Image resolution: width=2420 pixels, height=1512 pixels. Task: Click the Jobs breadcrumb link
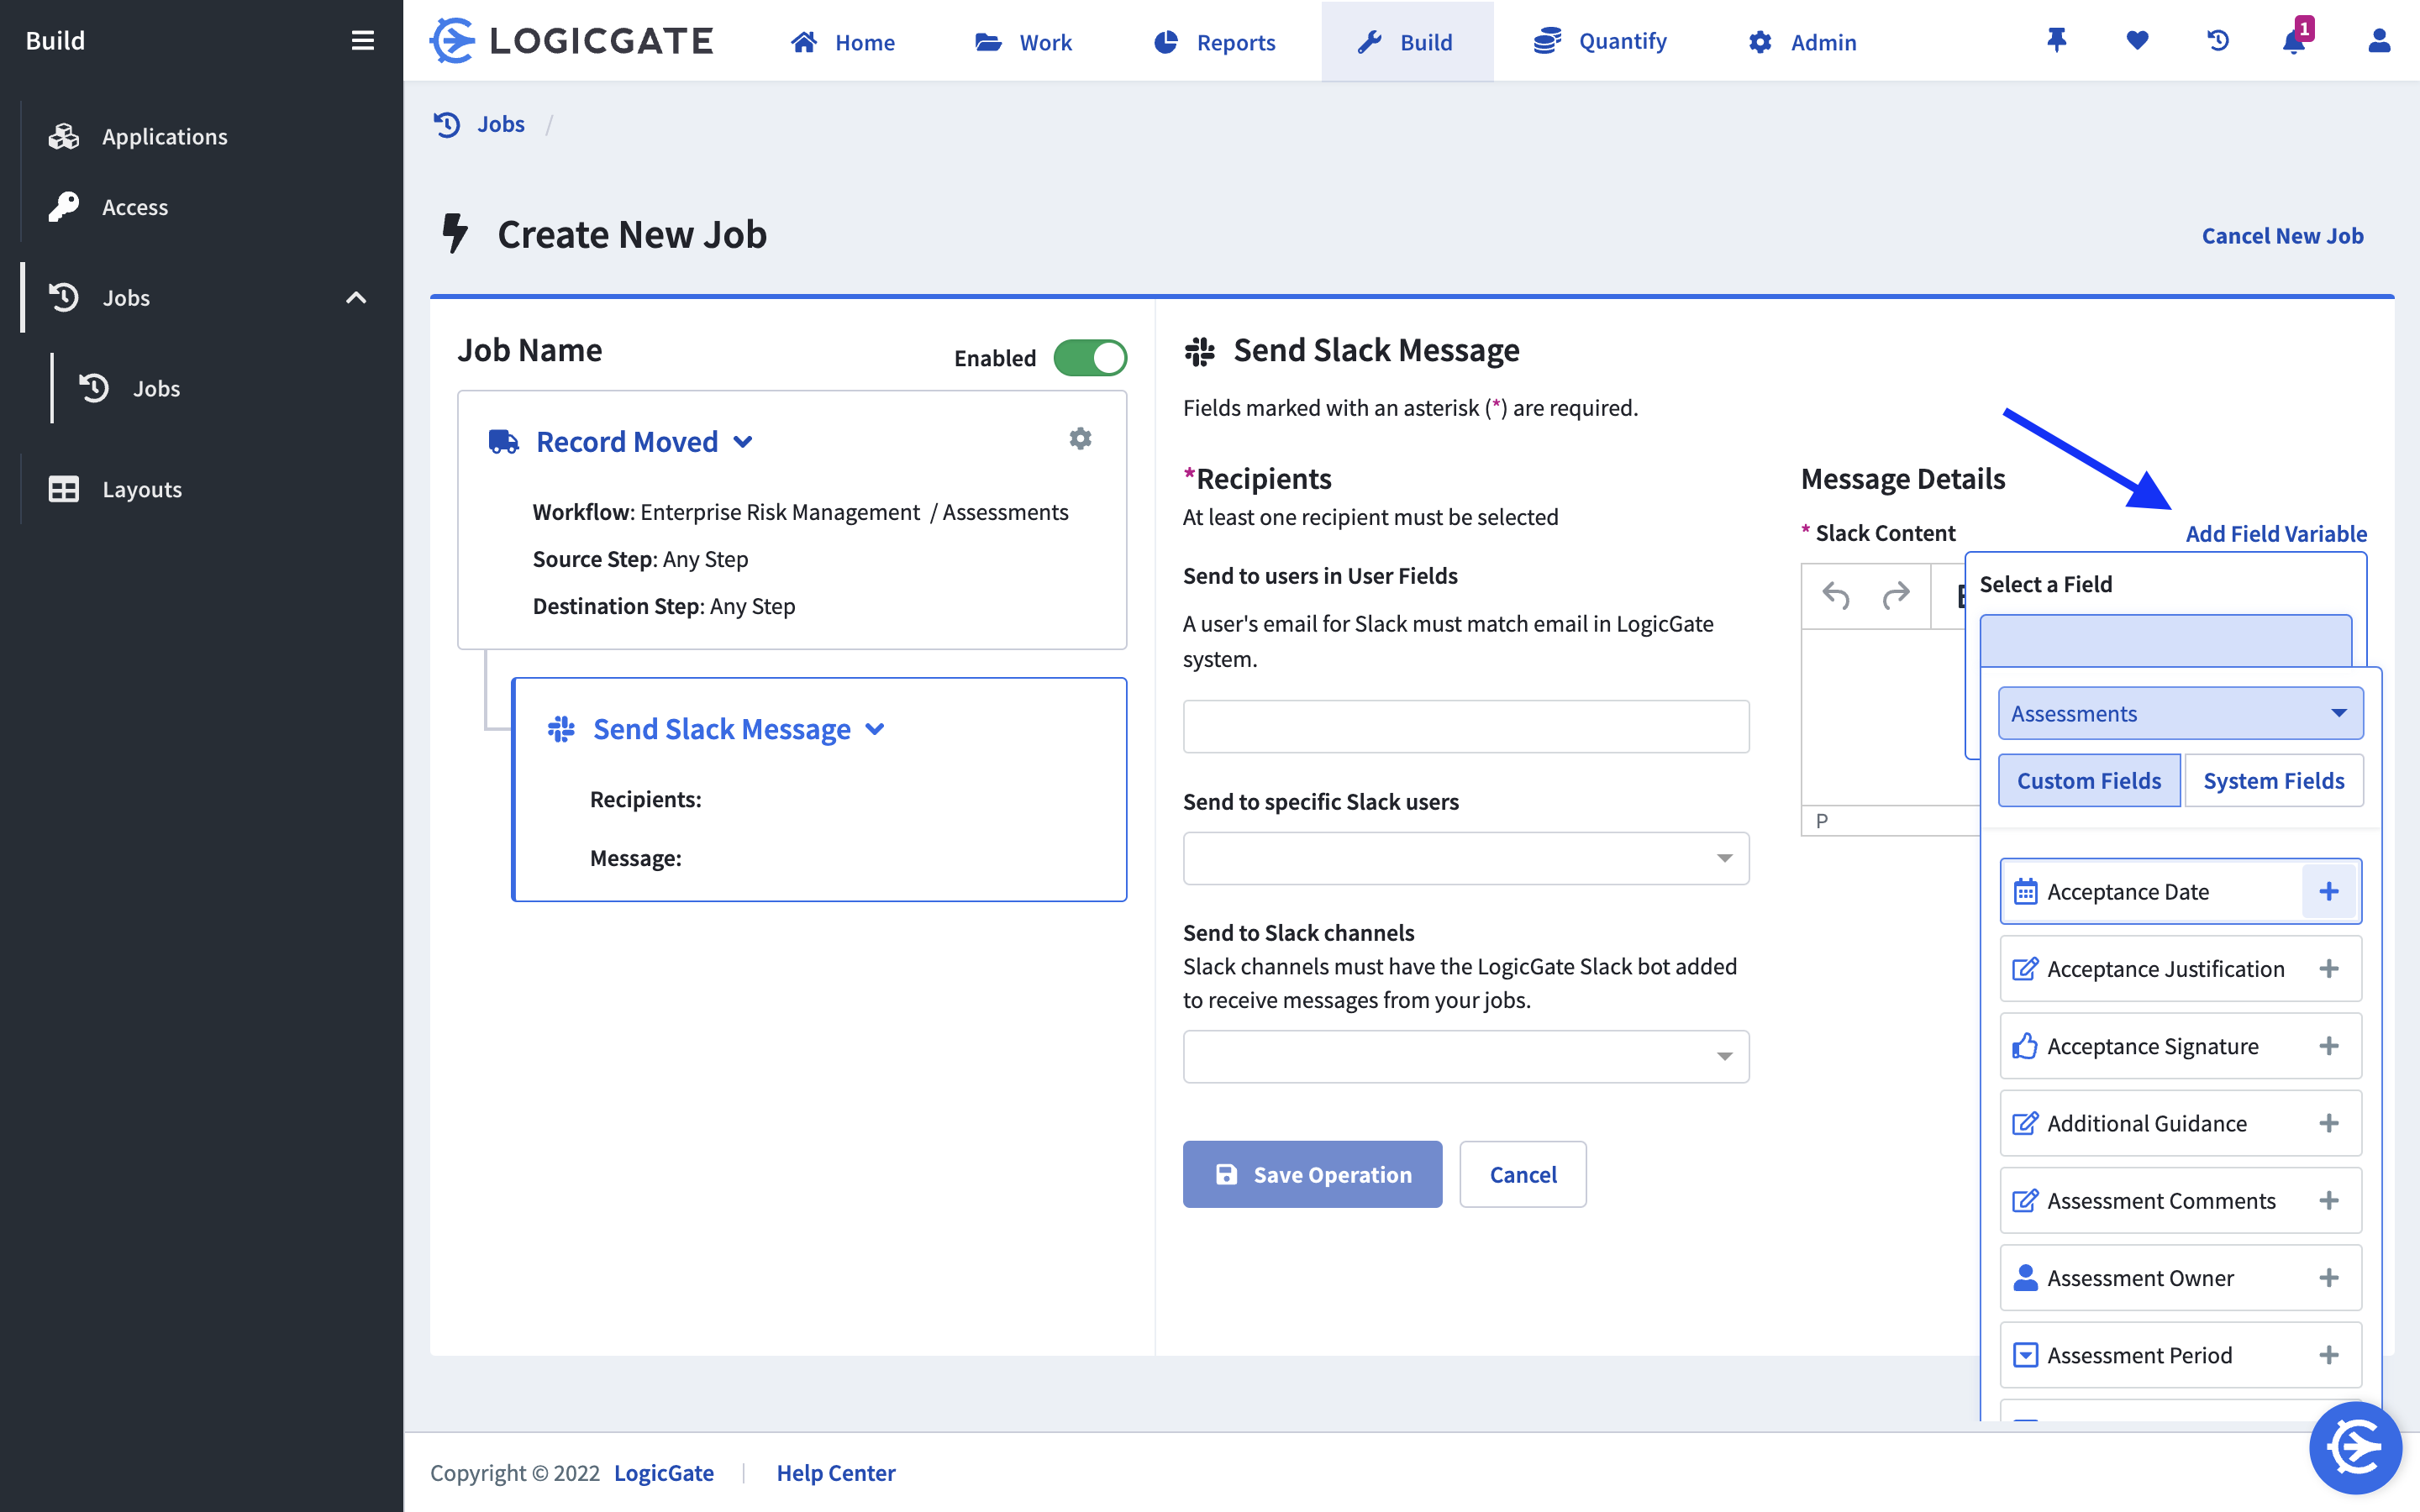pos(501,124)
